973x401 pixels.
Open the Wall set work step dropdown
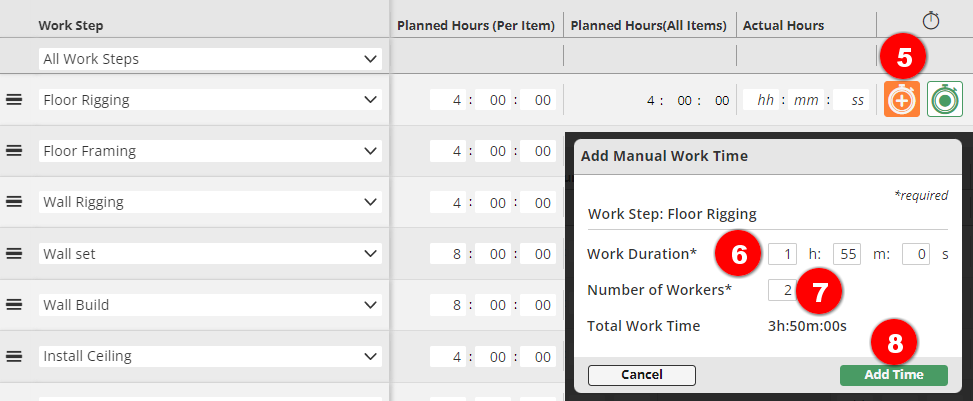[x=210, y=254]
